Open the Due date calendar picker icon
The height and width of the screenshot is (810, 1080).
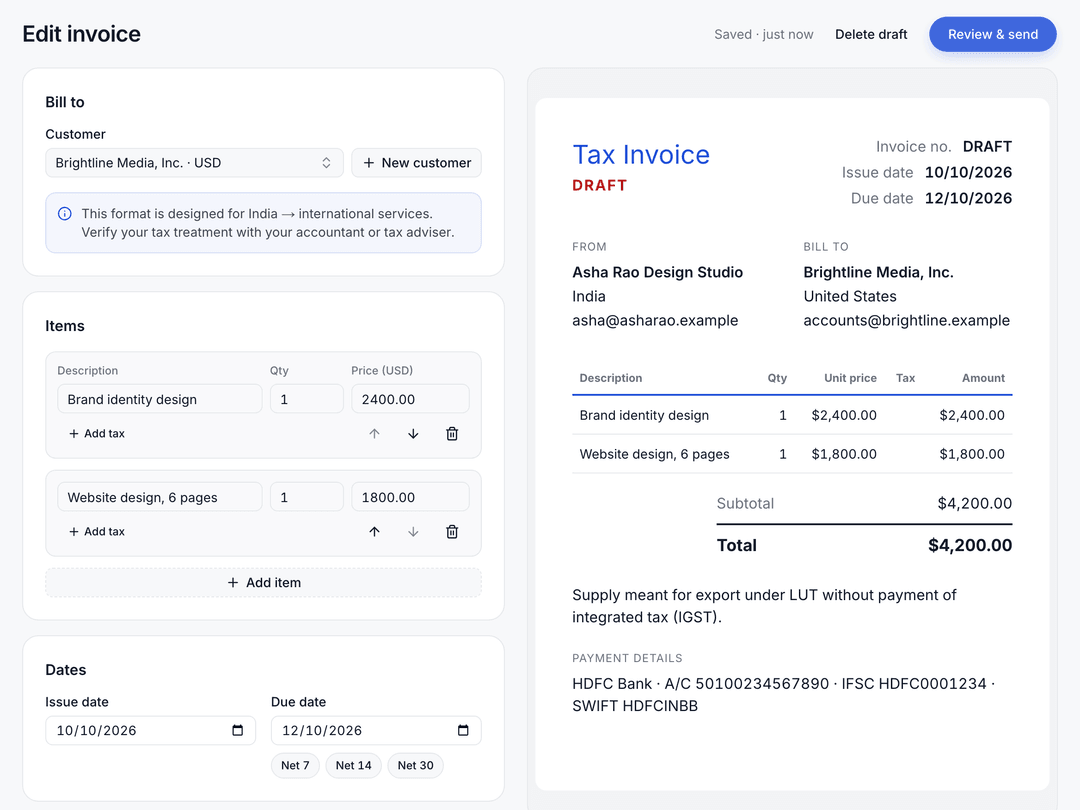463,730
